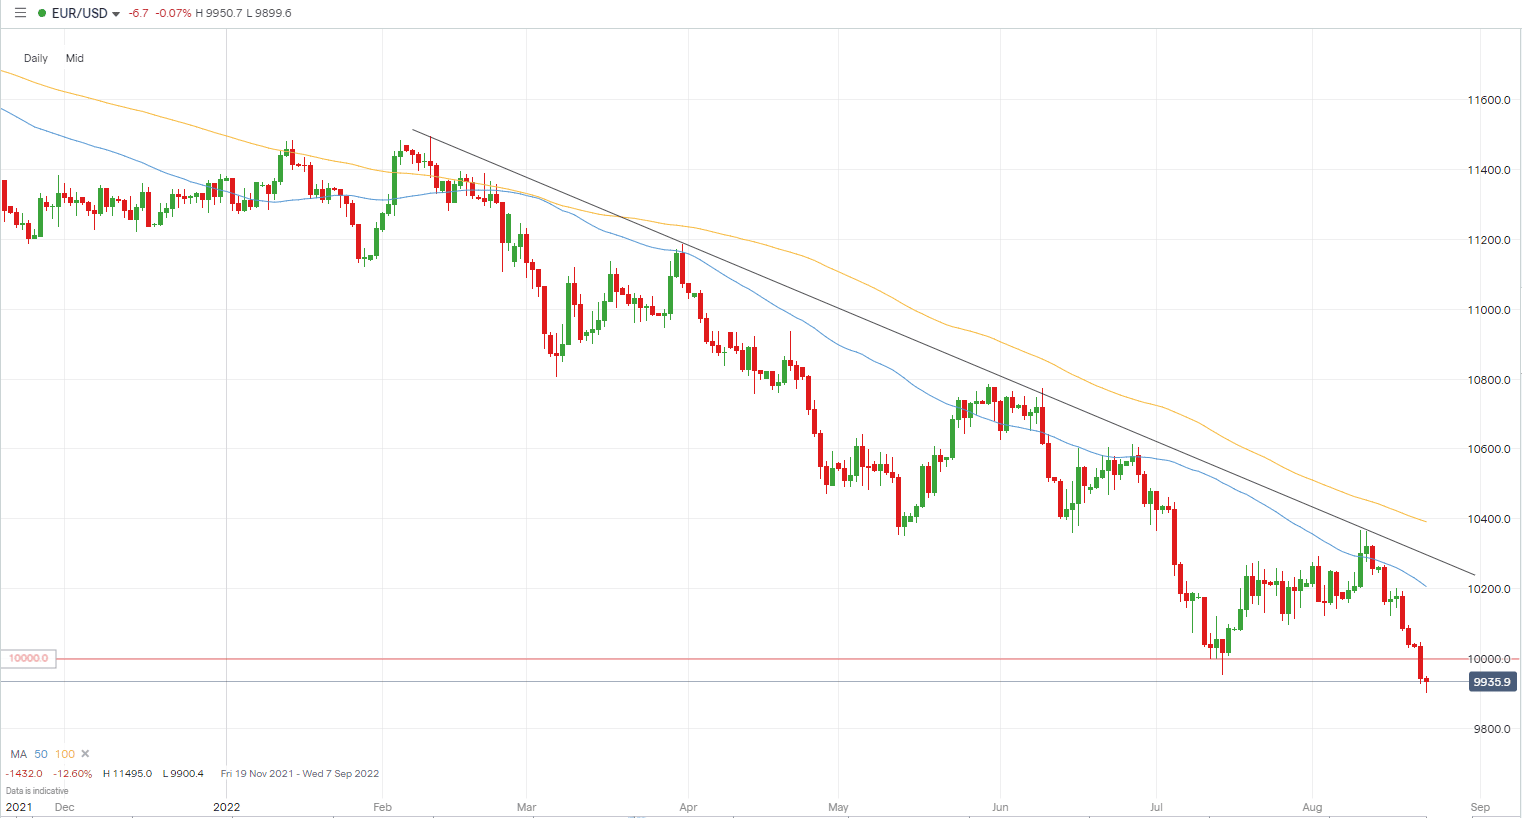
Task: Click the 9935.9 current price tag
Action: pyautogui.click(x=1492, y=682)
